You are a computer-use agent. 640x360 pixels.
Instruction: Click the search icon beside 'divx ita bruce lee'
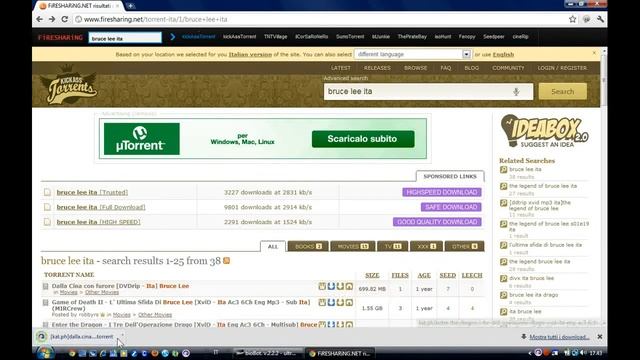[503, 278]
